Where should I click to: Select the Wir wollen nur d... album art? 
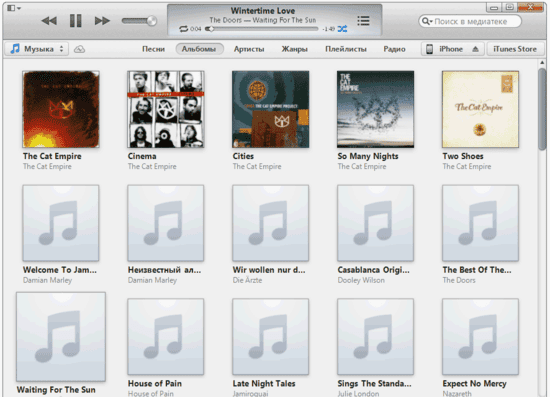click(x=270, y=223)
